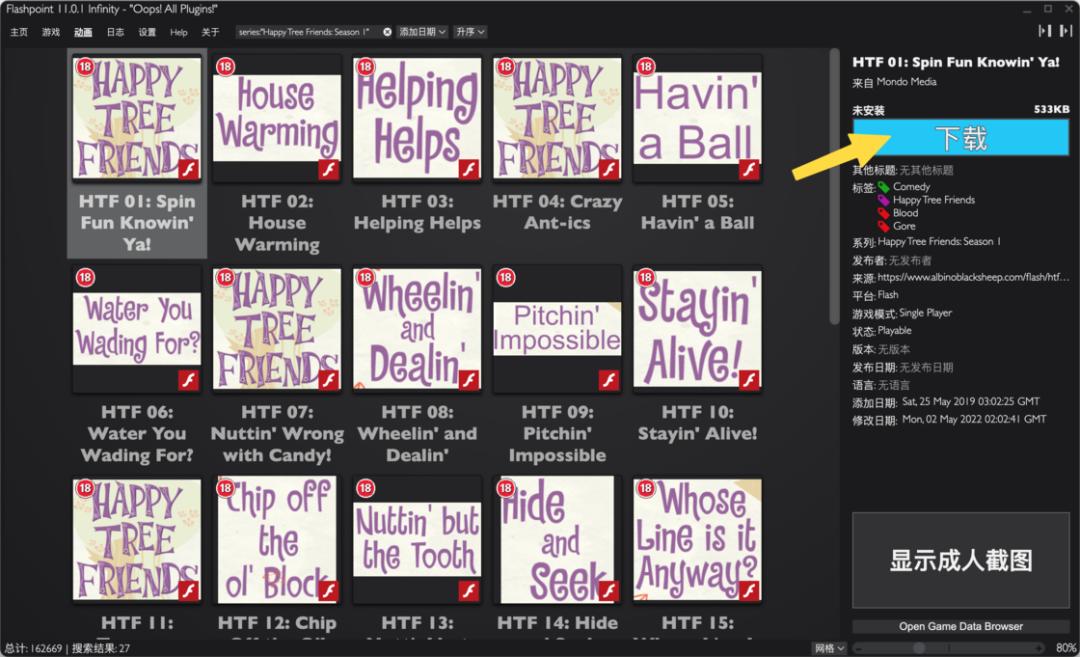Screen dimensions: 1080x657
Task: Open the Help tab
Action: click(x=178, y=32)
